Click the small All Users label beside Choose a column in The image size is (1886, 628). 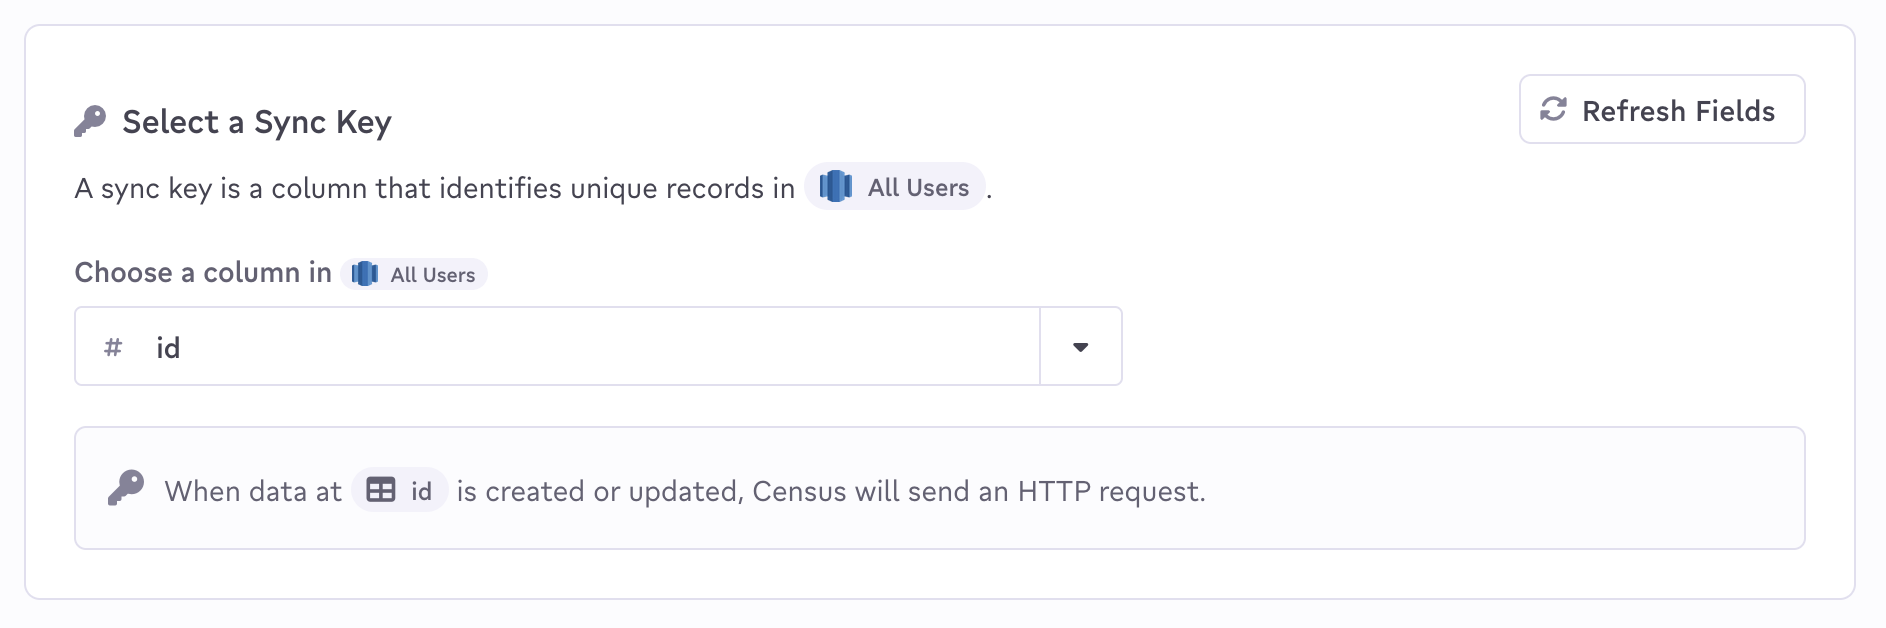coord(432,275)
